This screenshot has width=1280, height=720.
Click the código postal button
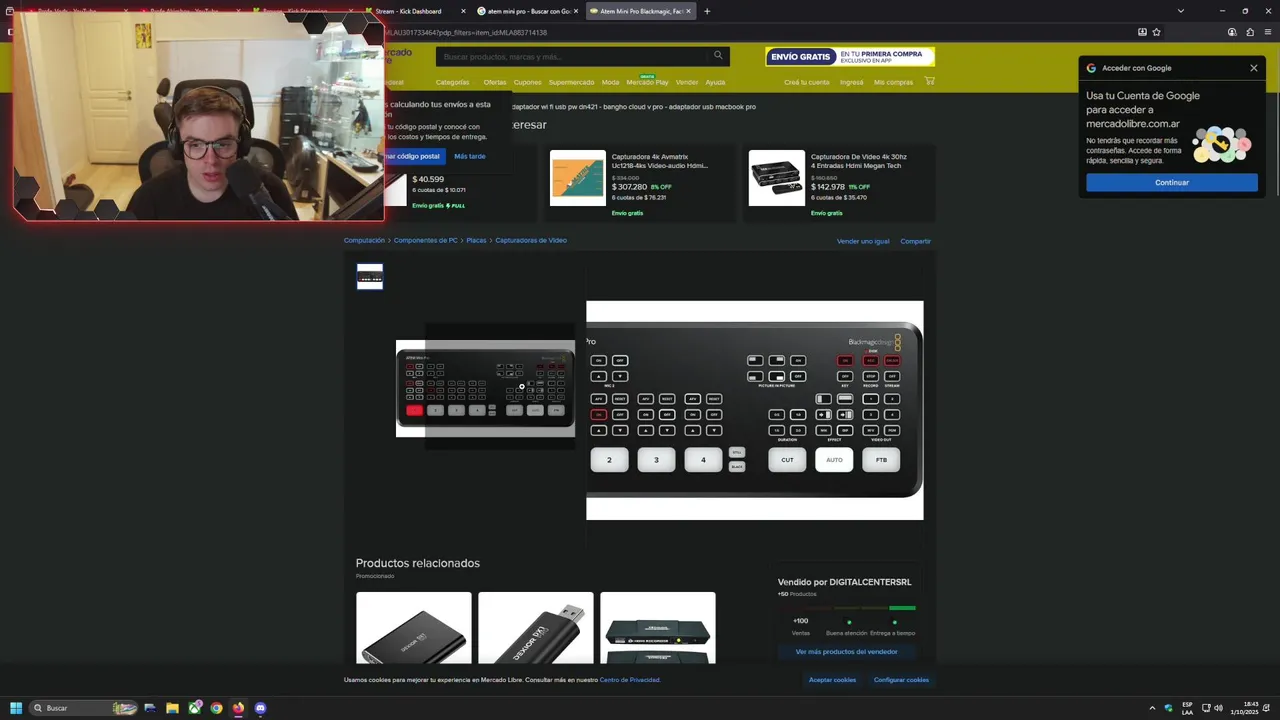[x=415, y=156]
